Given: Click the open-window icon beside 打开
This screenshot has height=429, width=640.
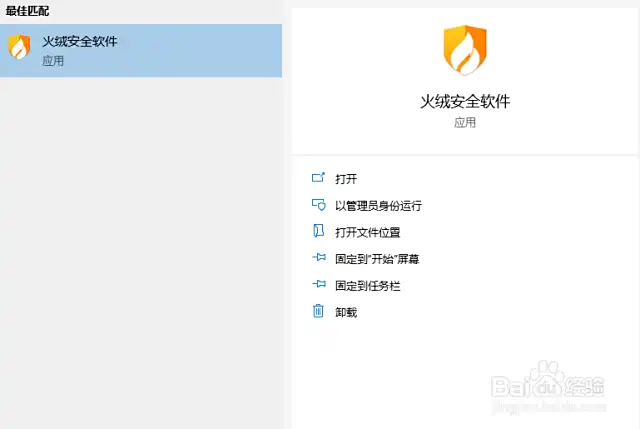Looking at the screenshot, I should pos(319,178).
